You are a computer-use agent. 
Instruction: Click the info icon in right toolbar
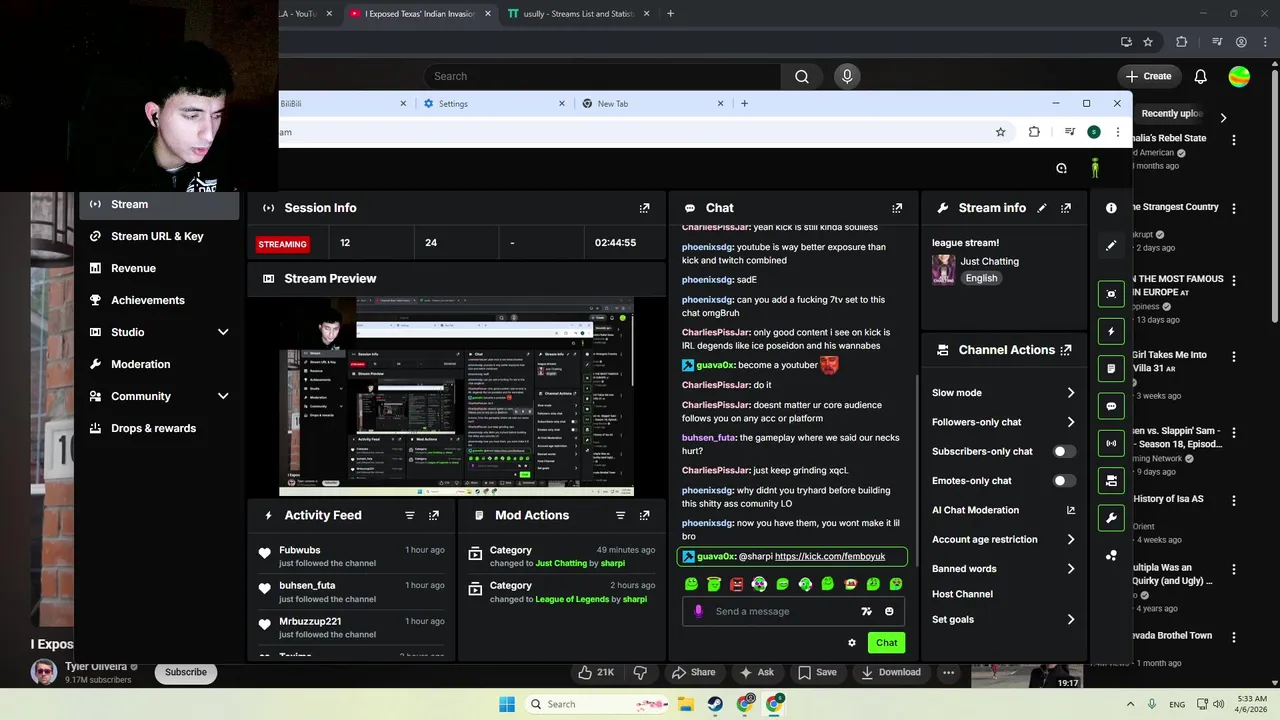tap(1111, 208)
